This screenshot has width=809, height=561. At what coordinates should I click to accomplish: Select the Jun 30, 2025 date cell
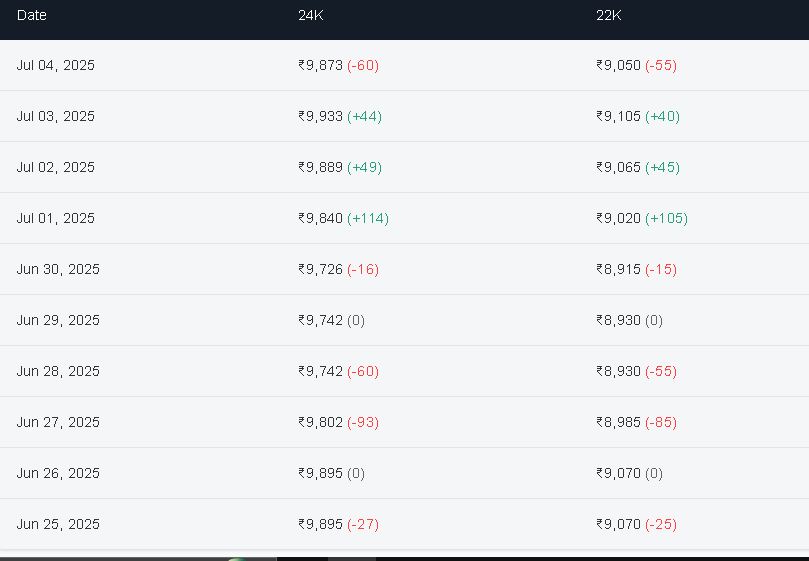tap(58, 269)
